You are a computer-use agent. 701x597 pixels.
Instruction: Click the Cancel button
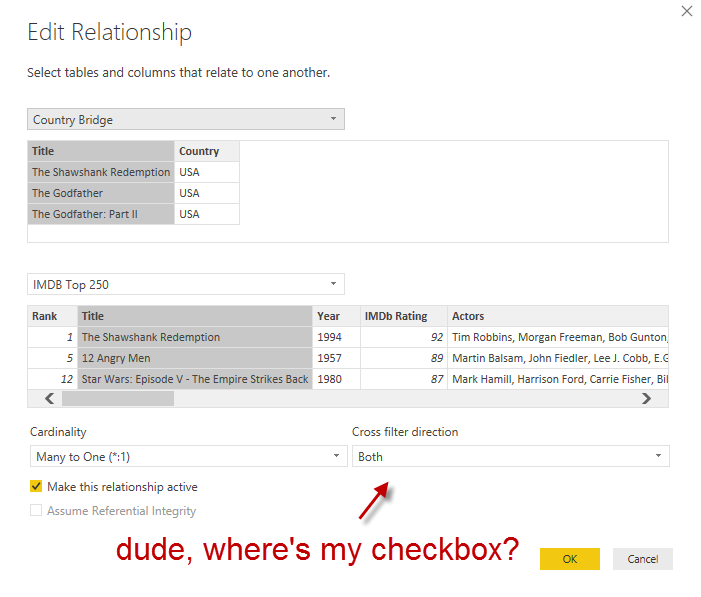(642, 559)
